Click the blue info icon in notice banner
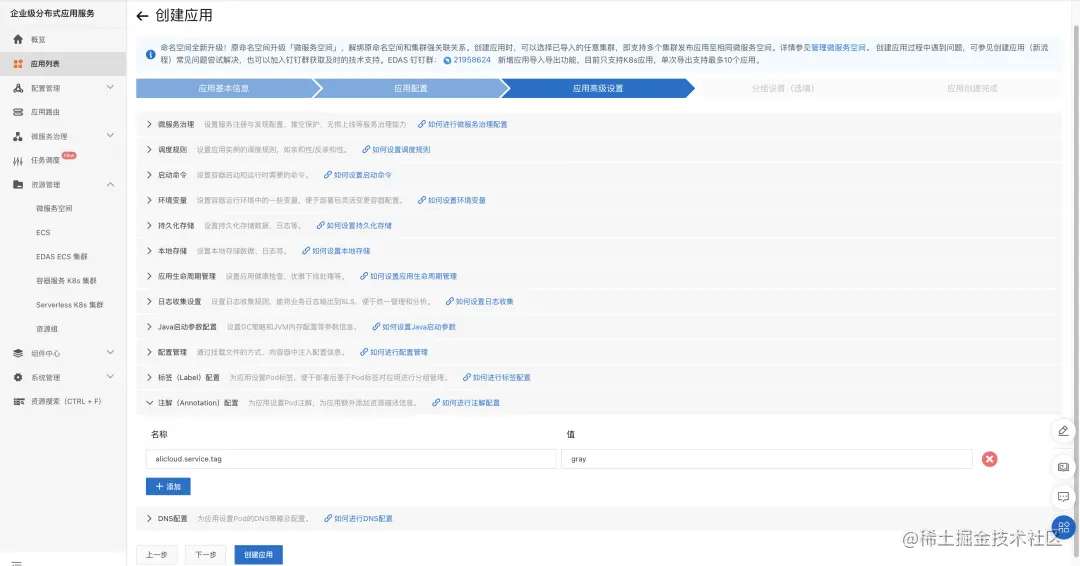 coord(150,54)
